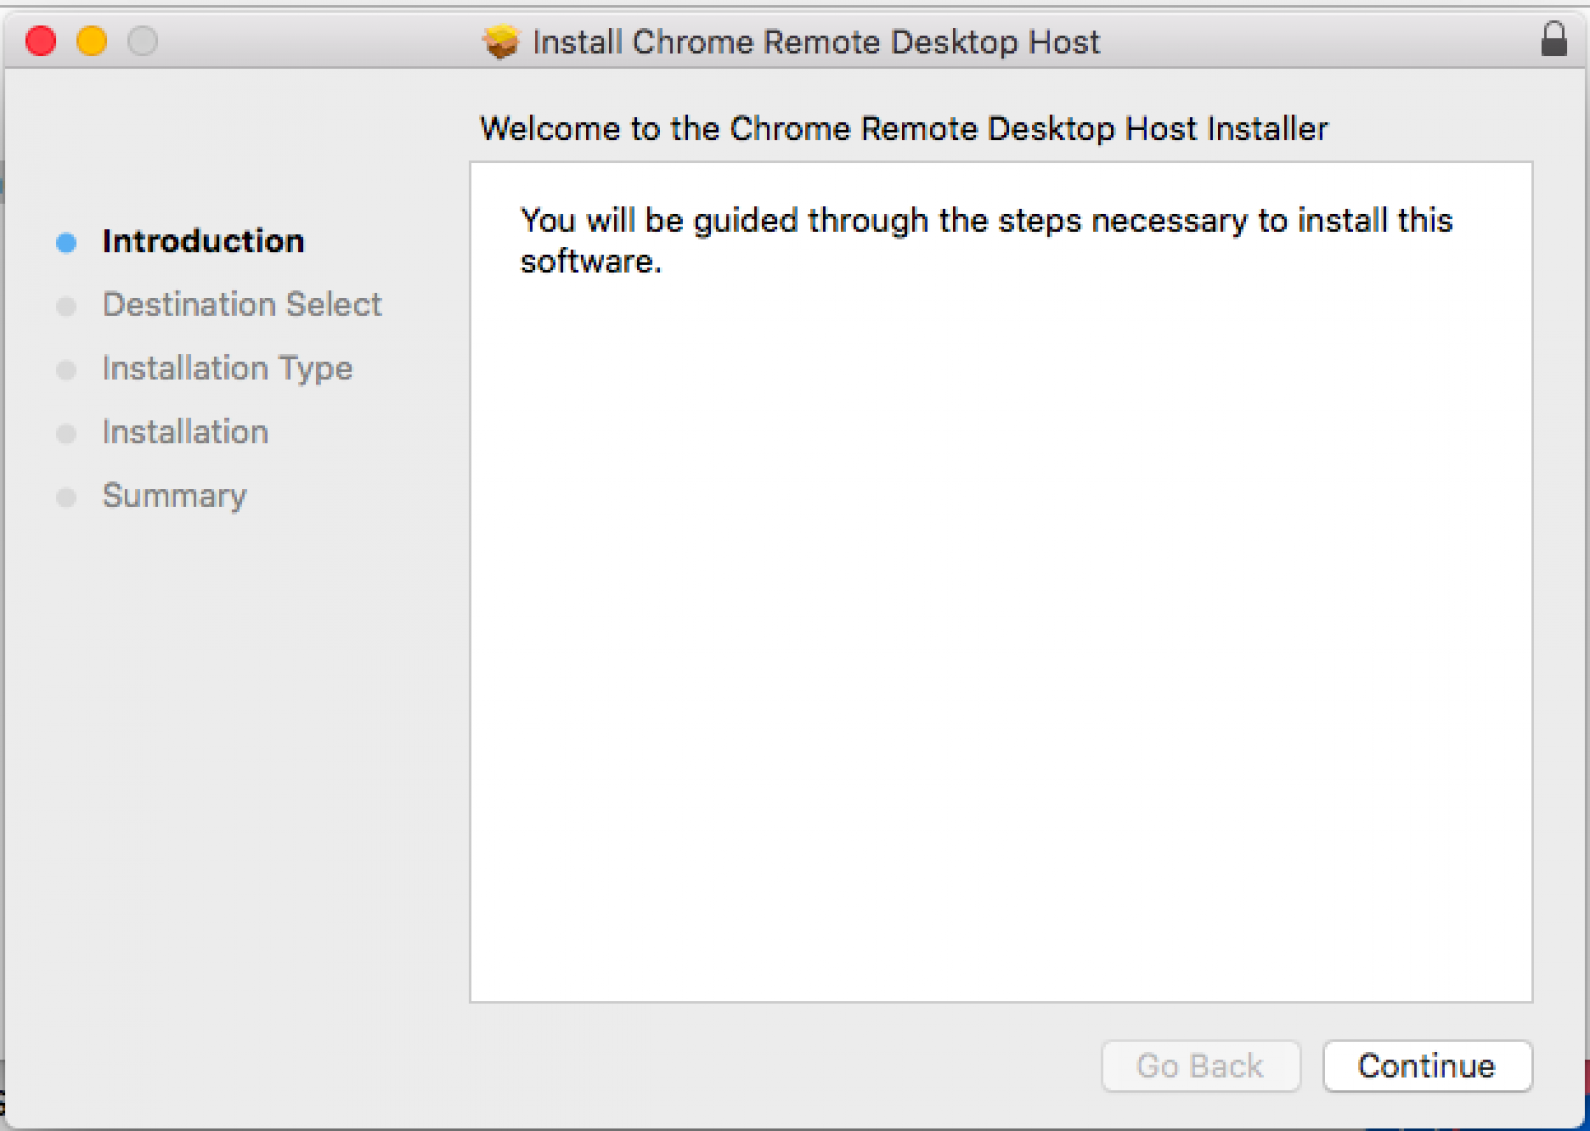Select the Installation step in sidebar
The image size is (1590, 1131).
(185, 432)
